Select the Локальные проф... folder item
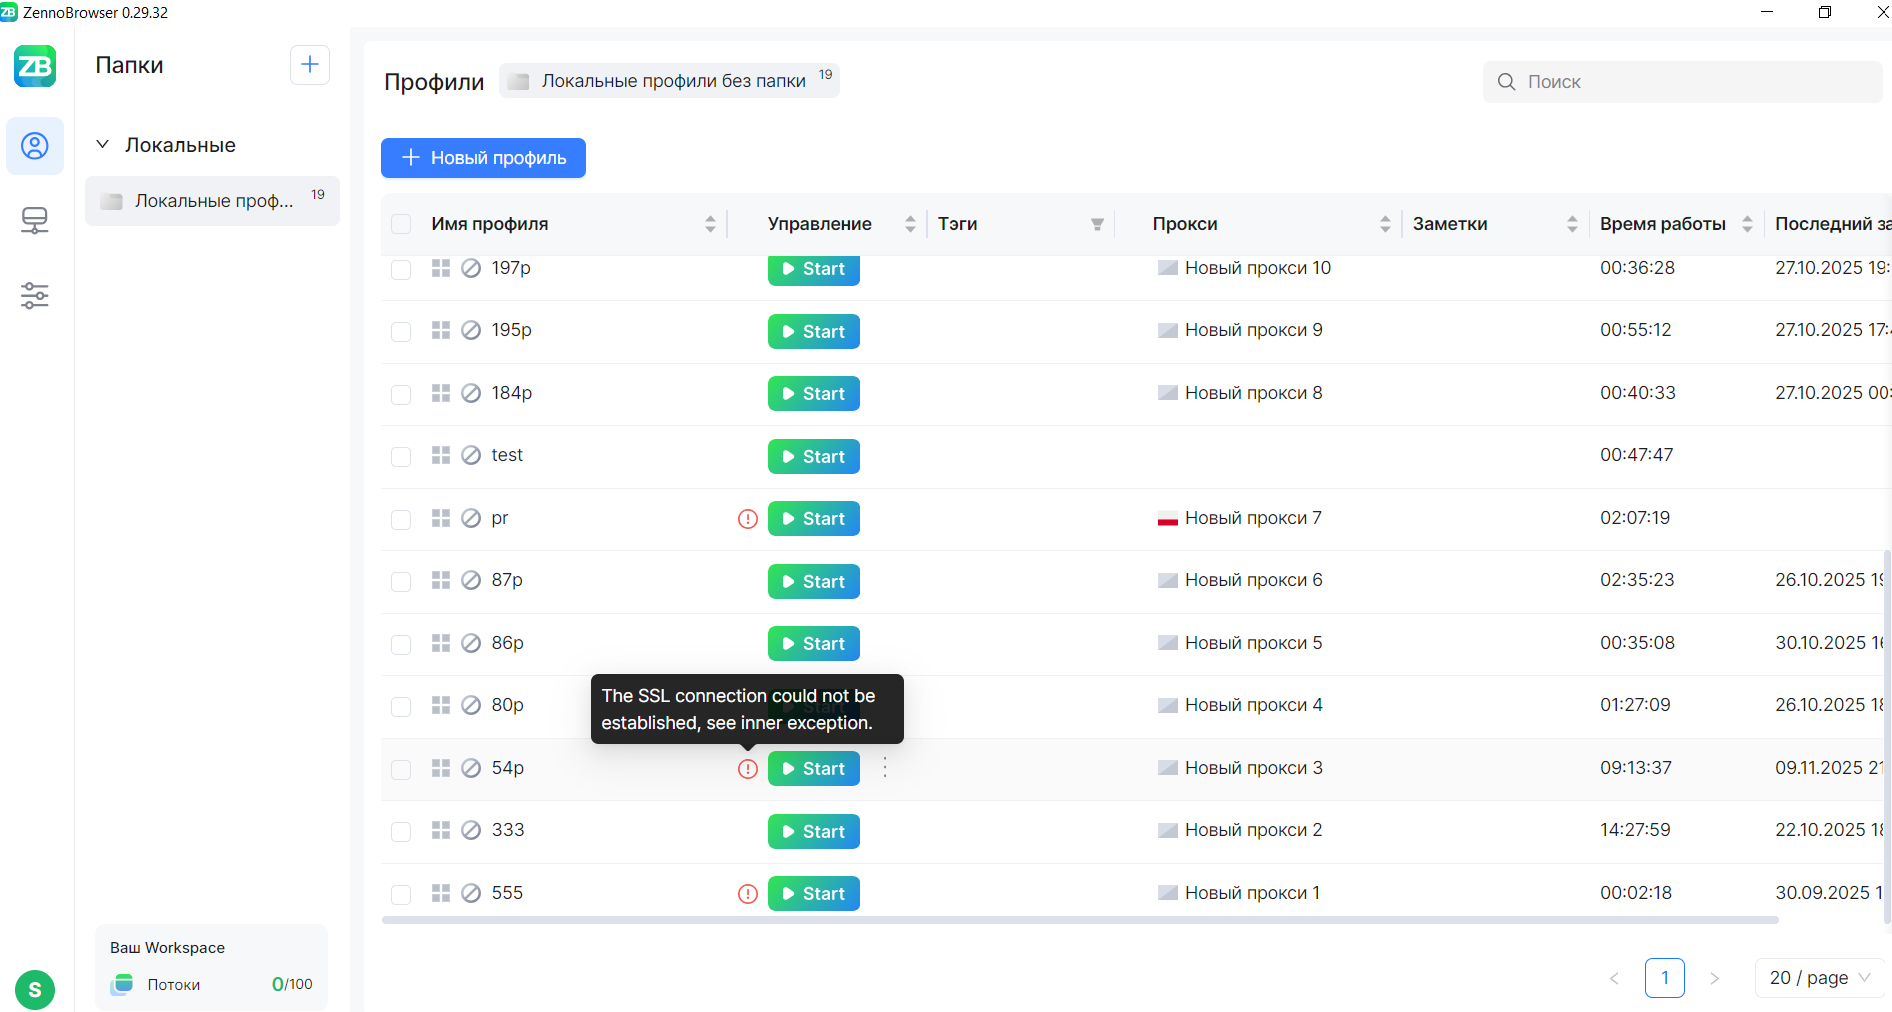This screenshot has width=1892, height=1012. (212, 201)
